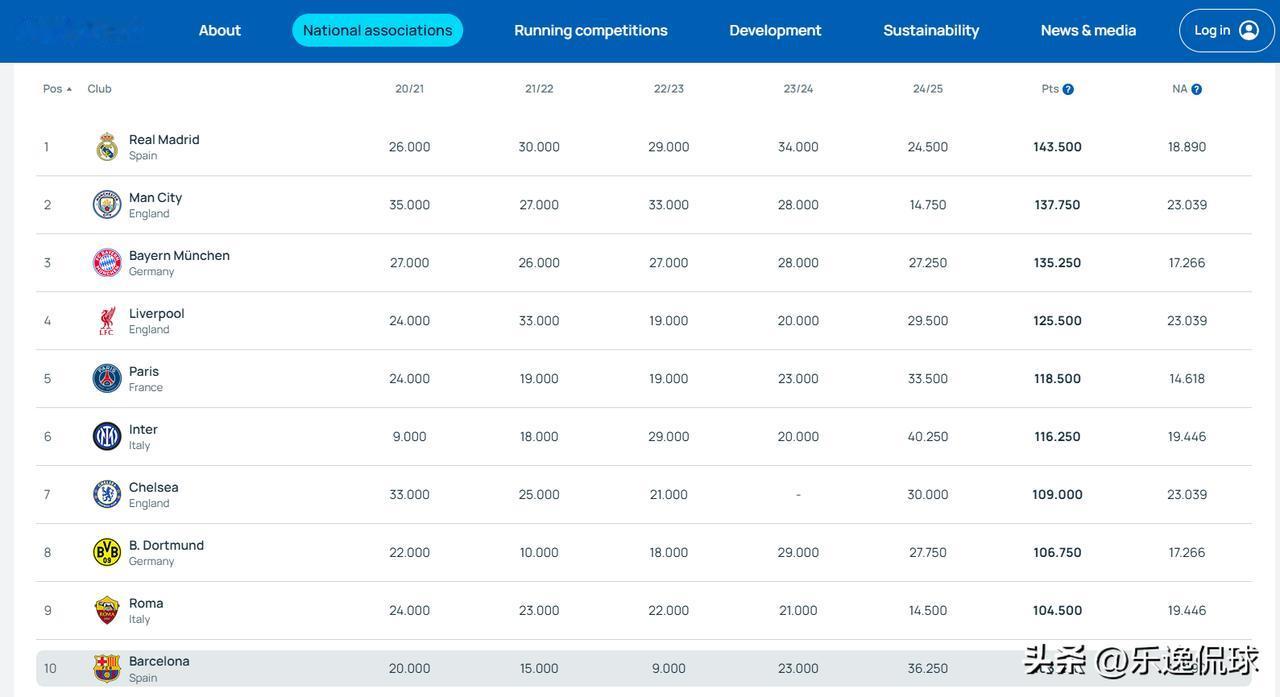The width and height of the screenshot is (1280, 697).
Task: Open the Chelsea club link
Action: coord(154,487)
